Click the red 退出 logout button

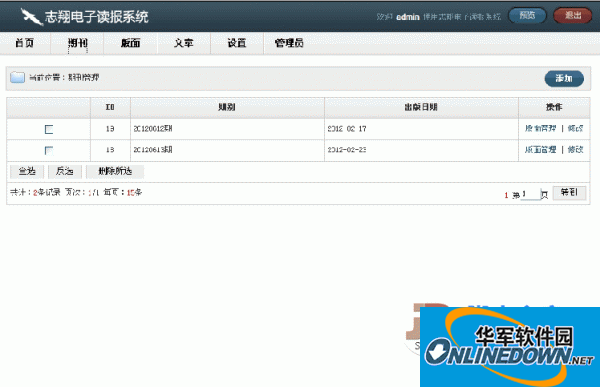tap(573, 16)
